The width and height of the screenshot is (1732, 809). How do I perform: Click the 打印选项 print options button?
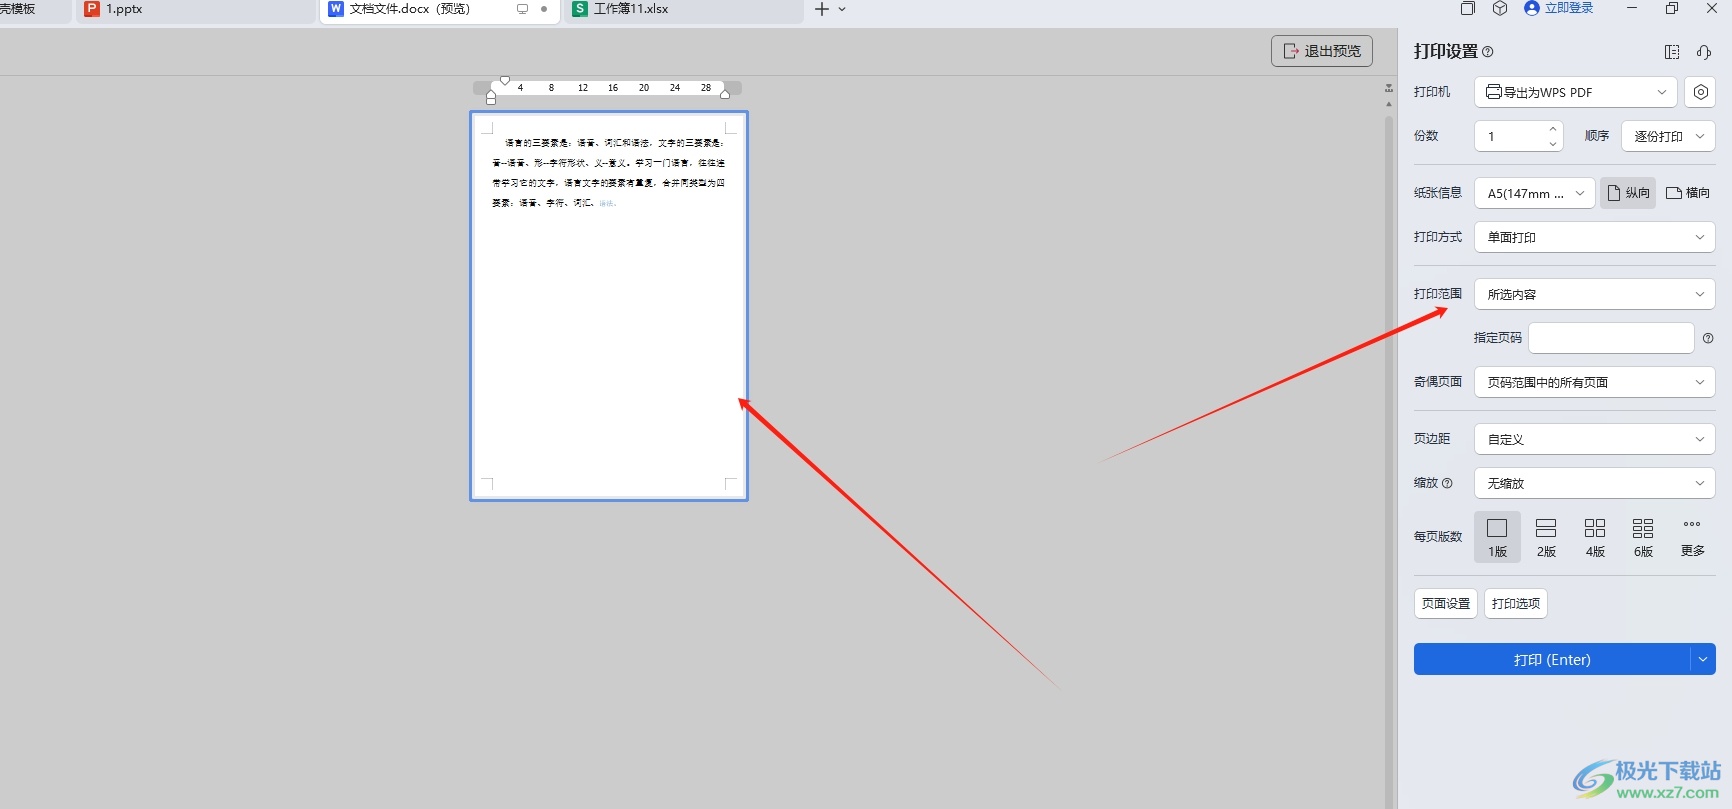click(x=1515, y=603)
